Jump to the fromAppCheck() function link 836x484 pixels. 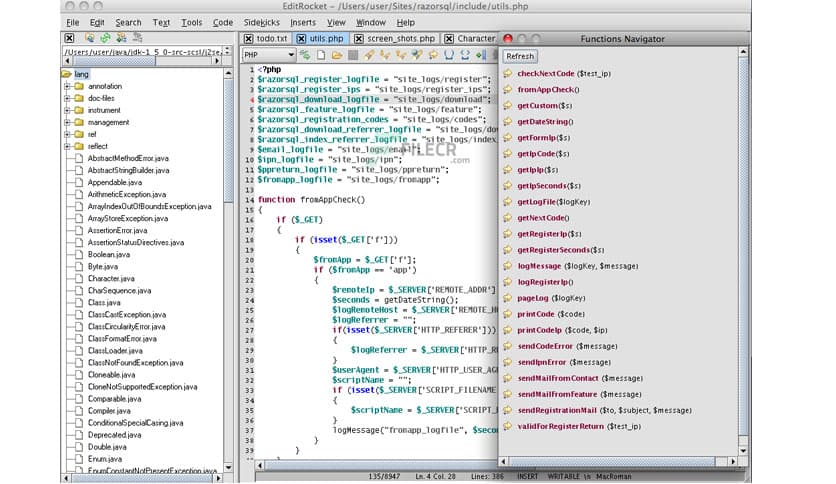[x=548, y=90]
